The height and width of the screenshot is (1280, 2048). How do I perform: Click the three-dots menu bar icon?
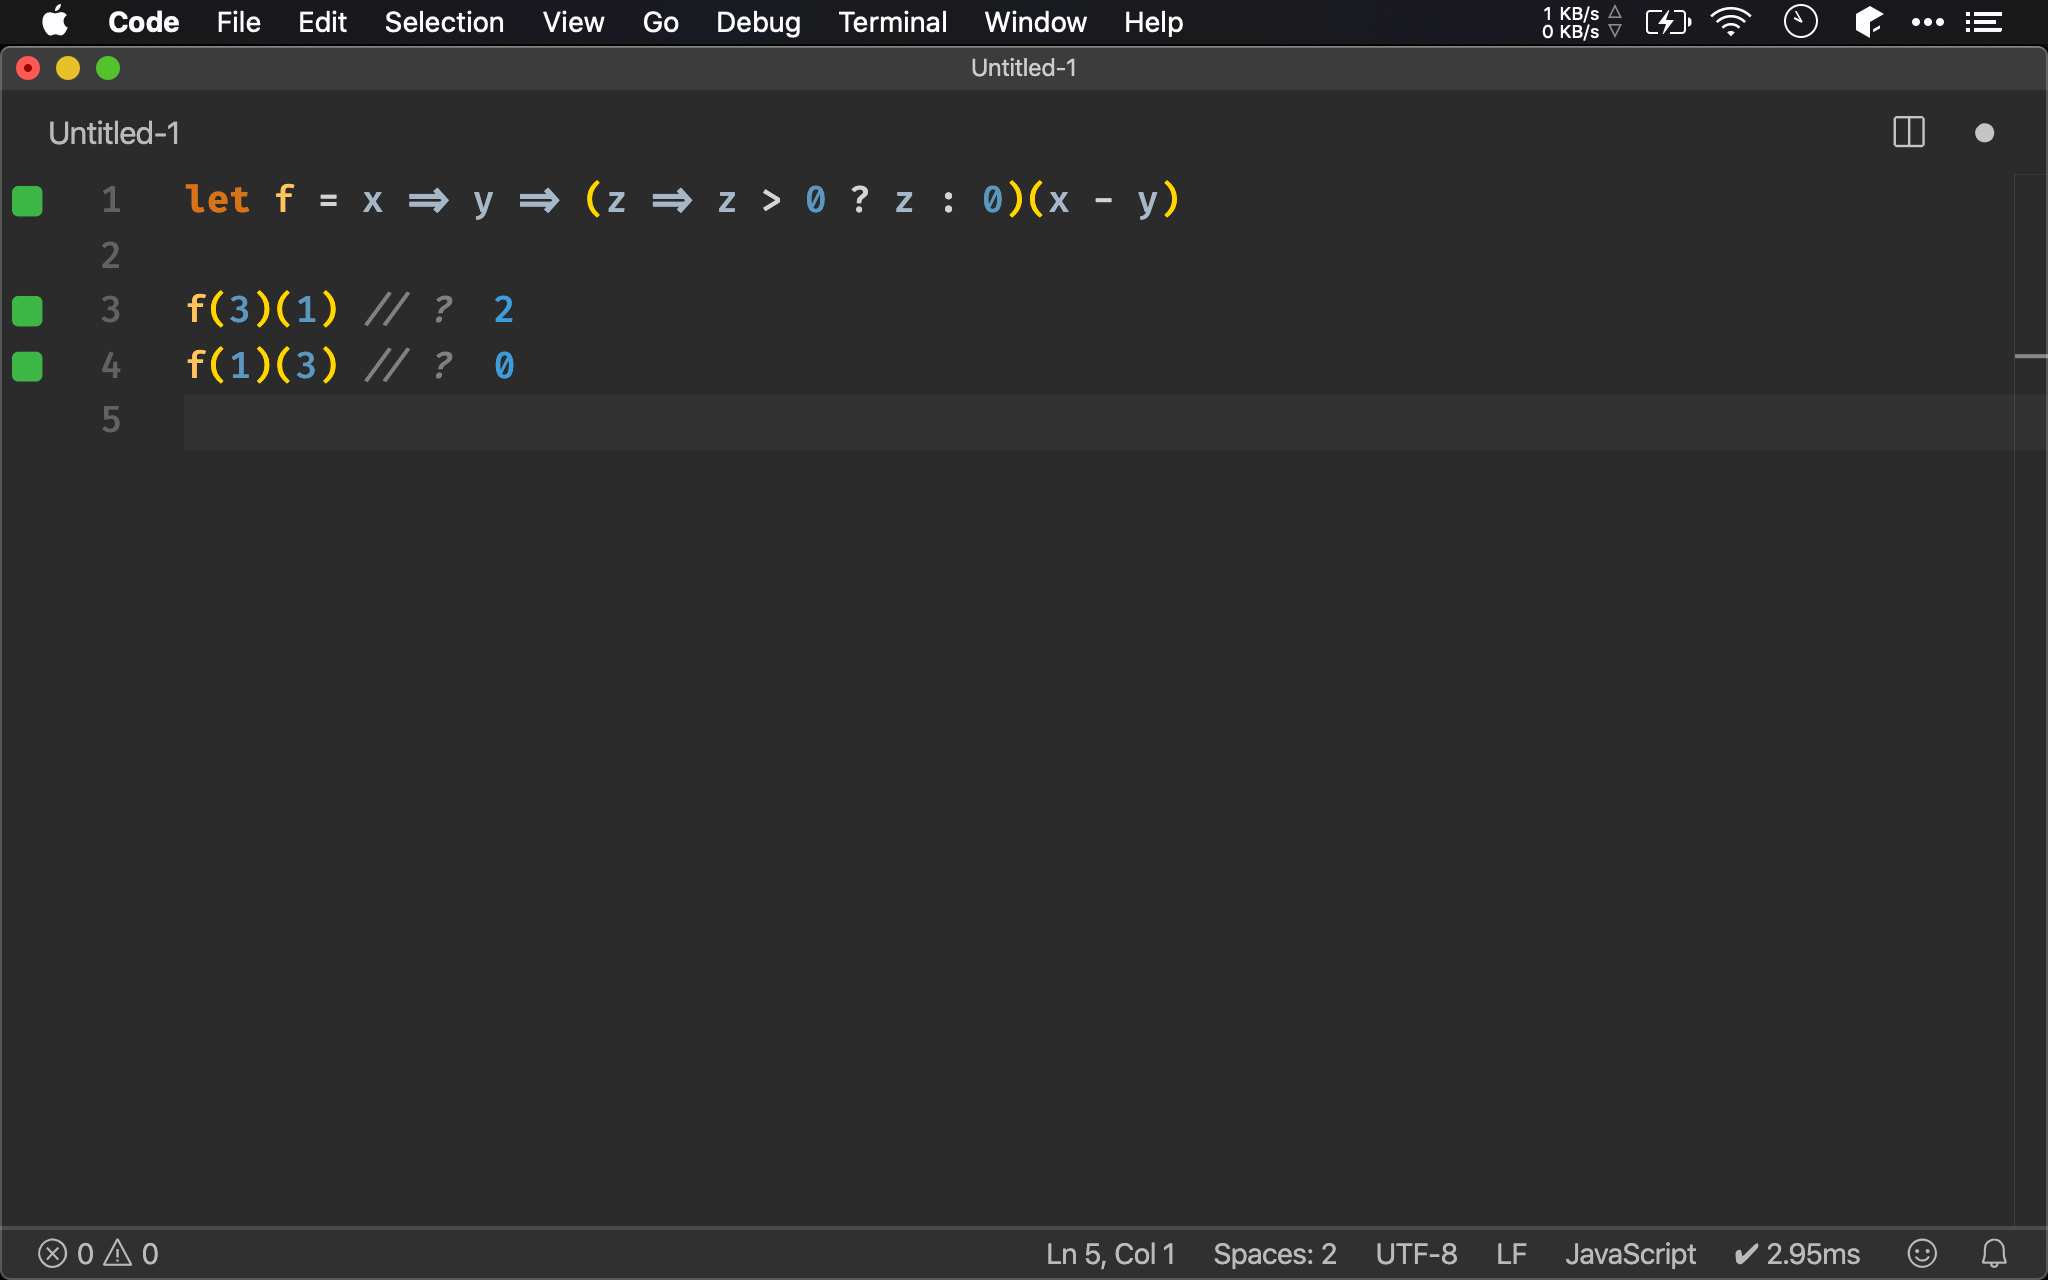coord(1927,22)
